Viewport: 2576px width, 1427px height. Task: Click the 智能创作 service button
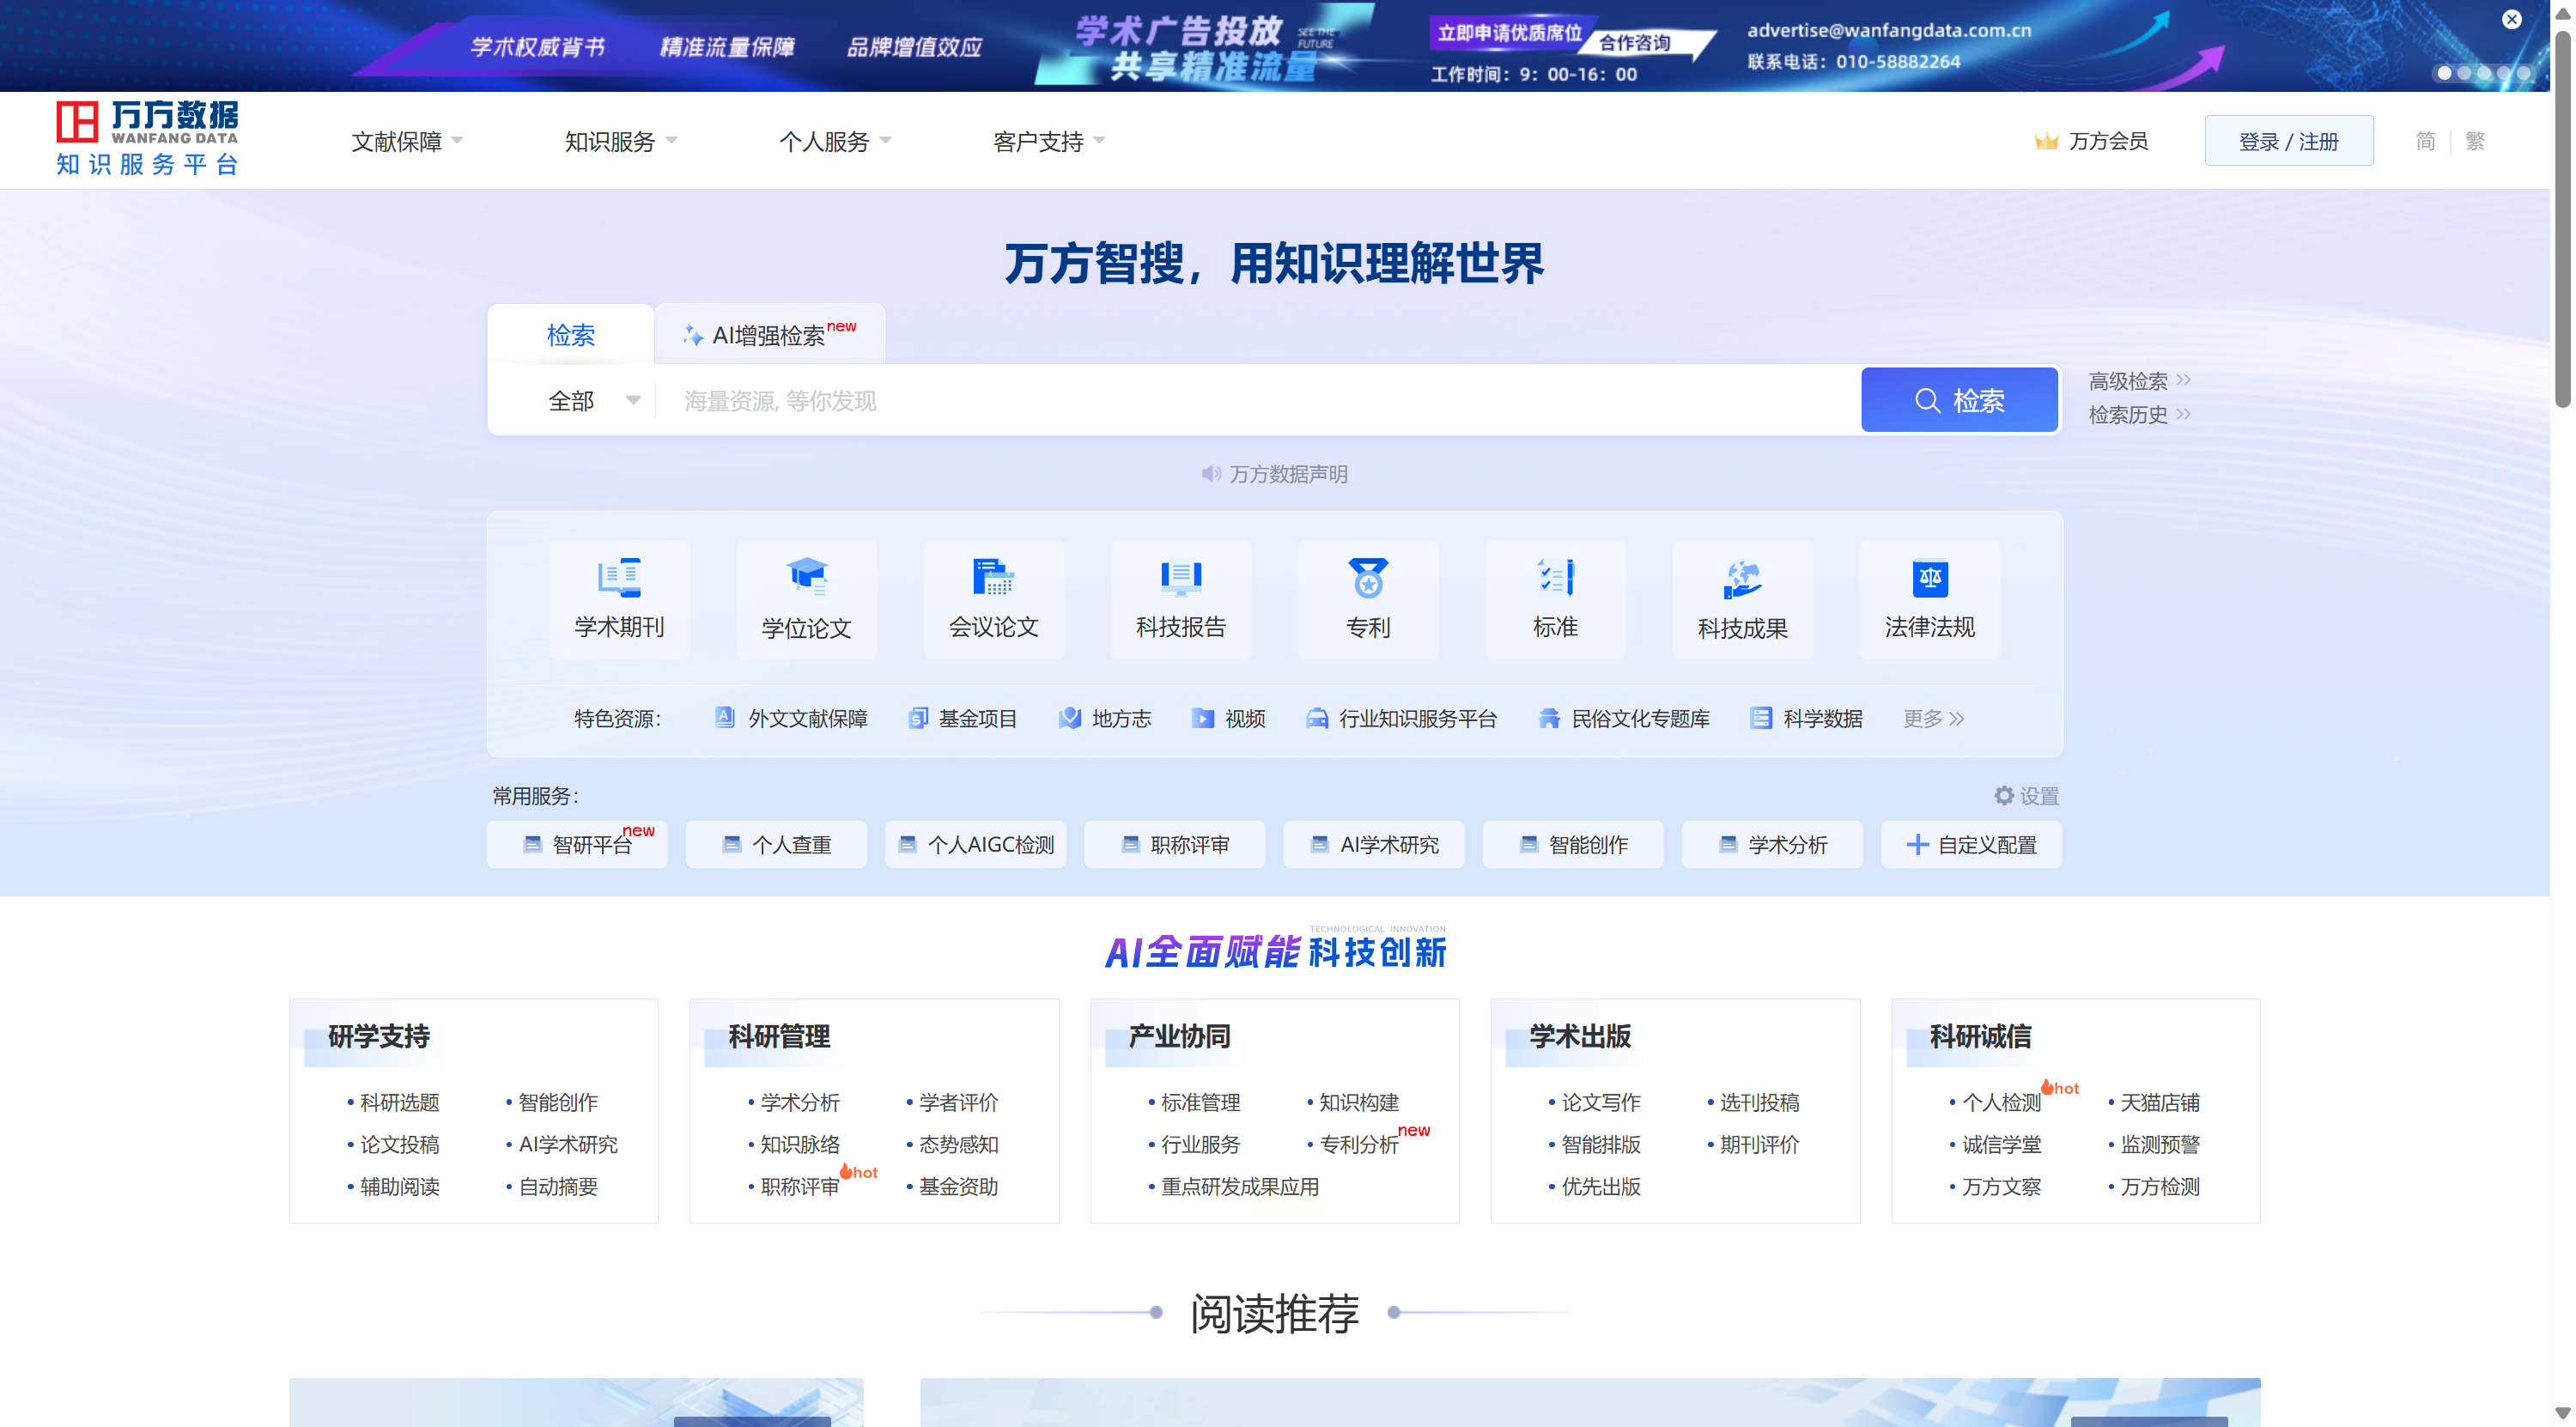(1572, 844)
